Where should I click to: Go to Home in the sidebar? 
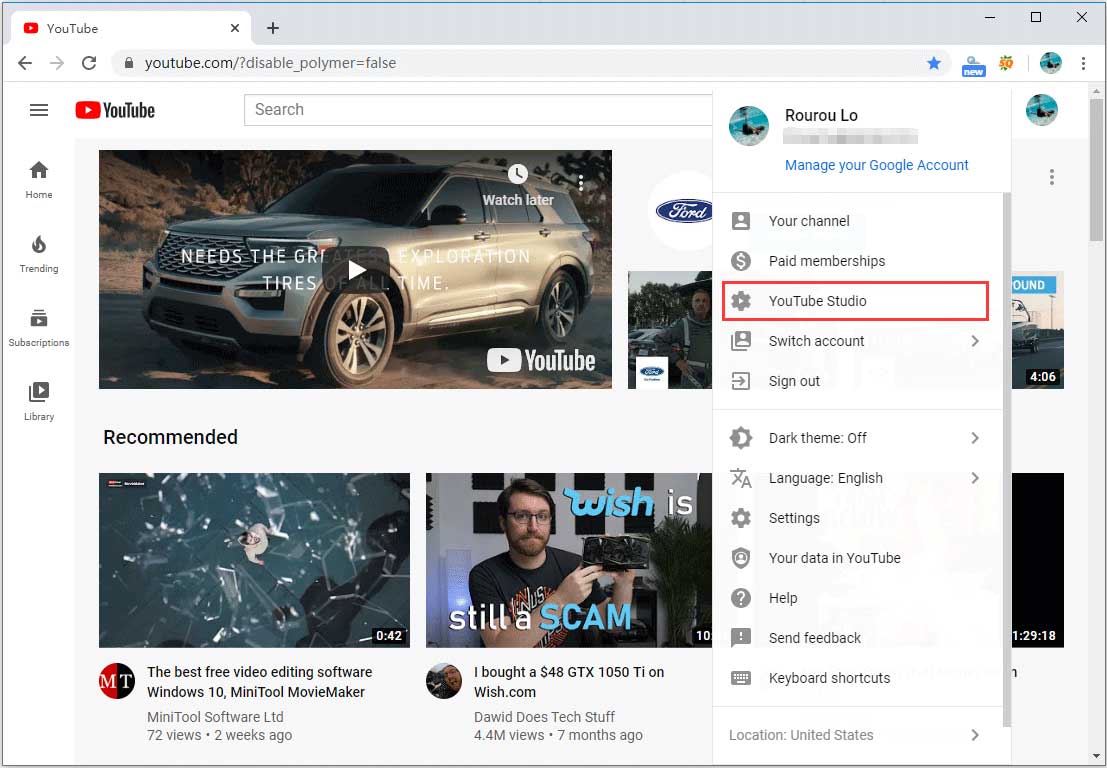coord(39,180)
